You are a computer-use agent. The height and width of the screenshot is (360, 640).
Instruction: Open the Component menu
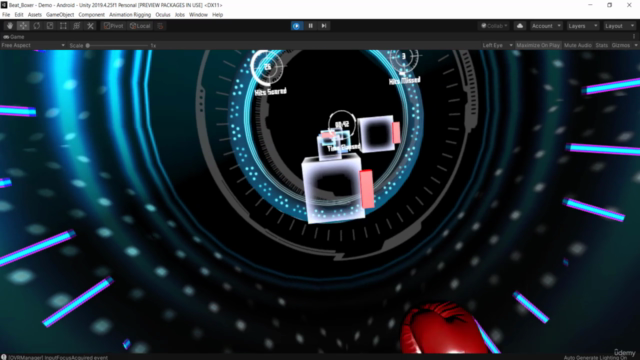tap(91, 15)
